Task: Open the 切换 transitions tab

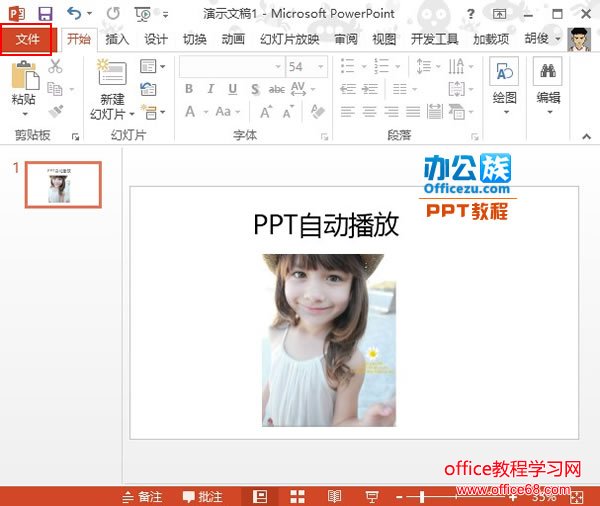Action: pyautogui.click(x=194, y=39)
